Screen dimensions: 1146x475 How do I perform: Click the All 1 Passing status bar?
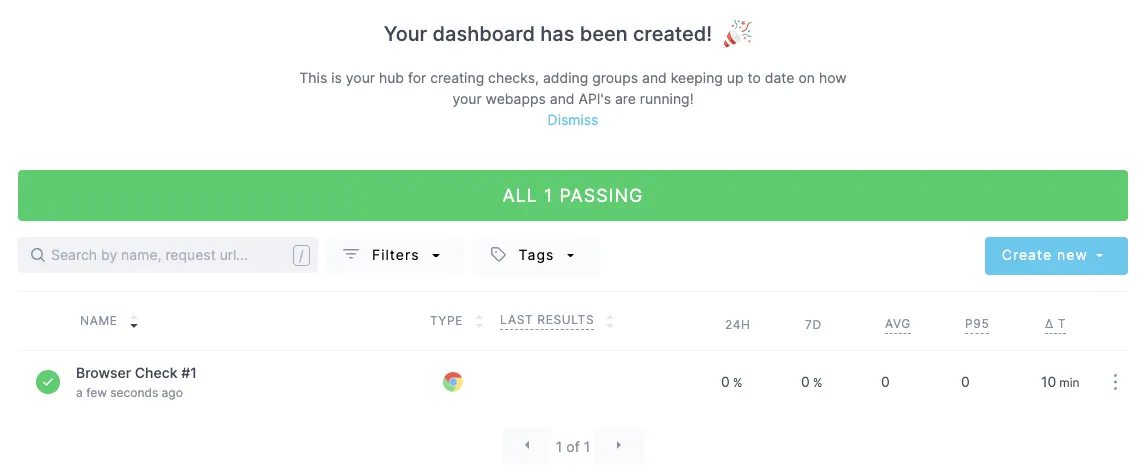(573, 195)
